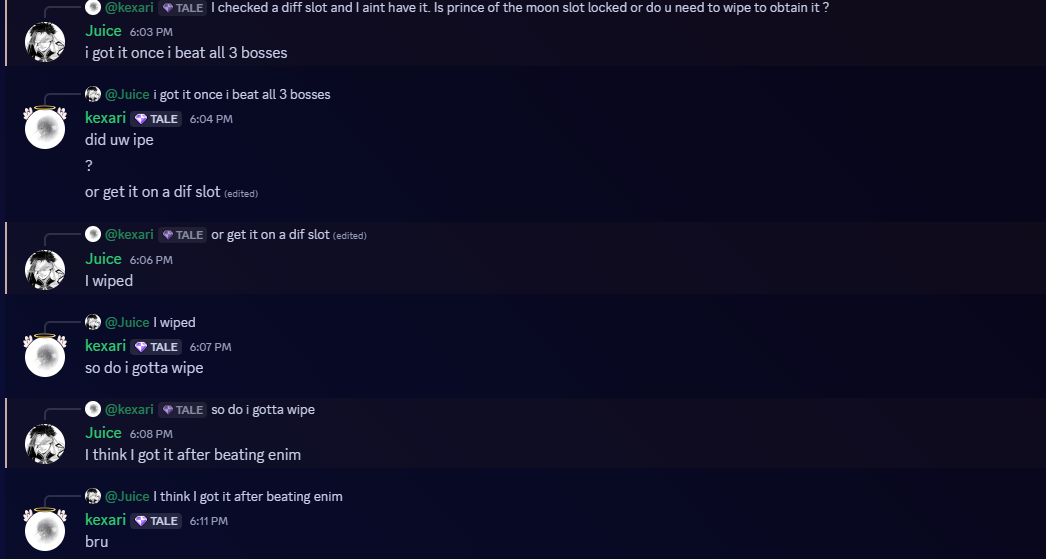Open the Juice username at 6:06 PM
1046x559 pixels.
tap(103, 259)
